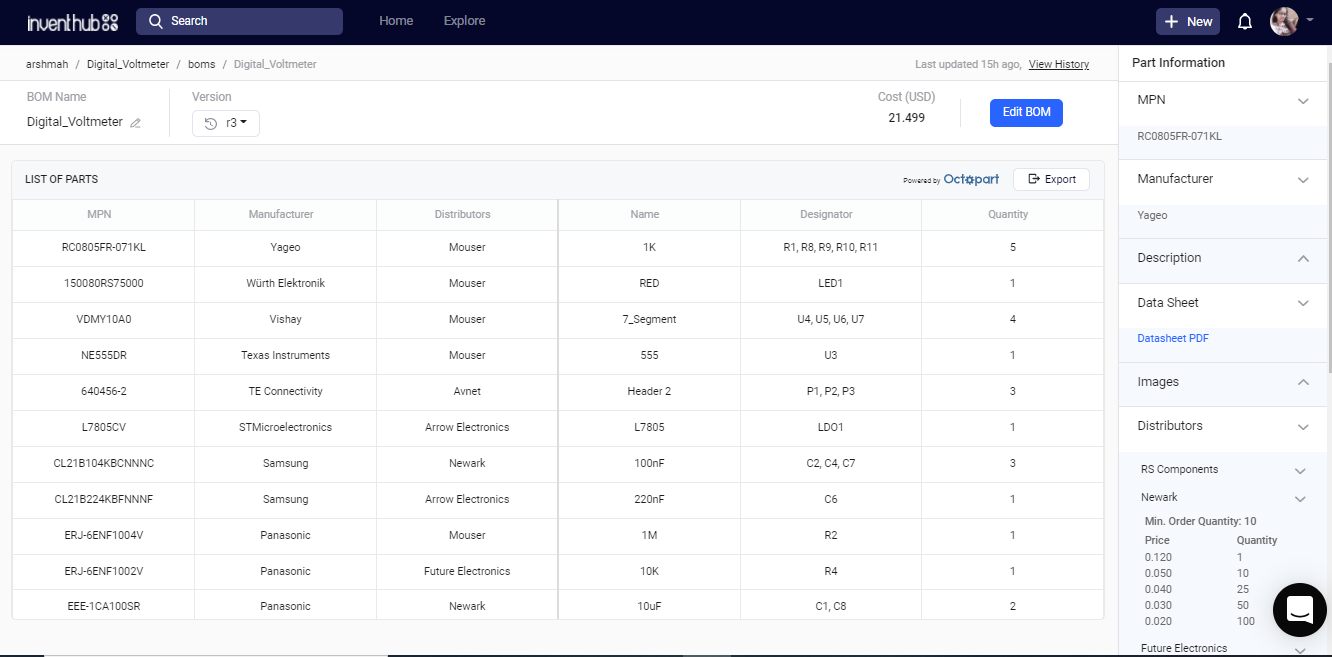Click the Avnet distributor cell
Viewport: 1332px width, 657px height.
tap(467, 391)
